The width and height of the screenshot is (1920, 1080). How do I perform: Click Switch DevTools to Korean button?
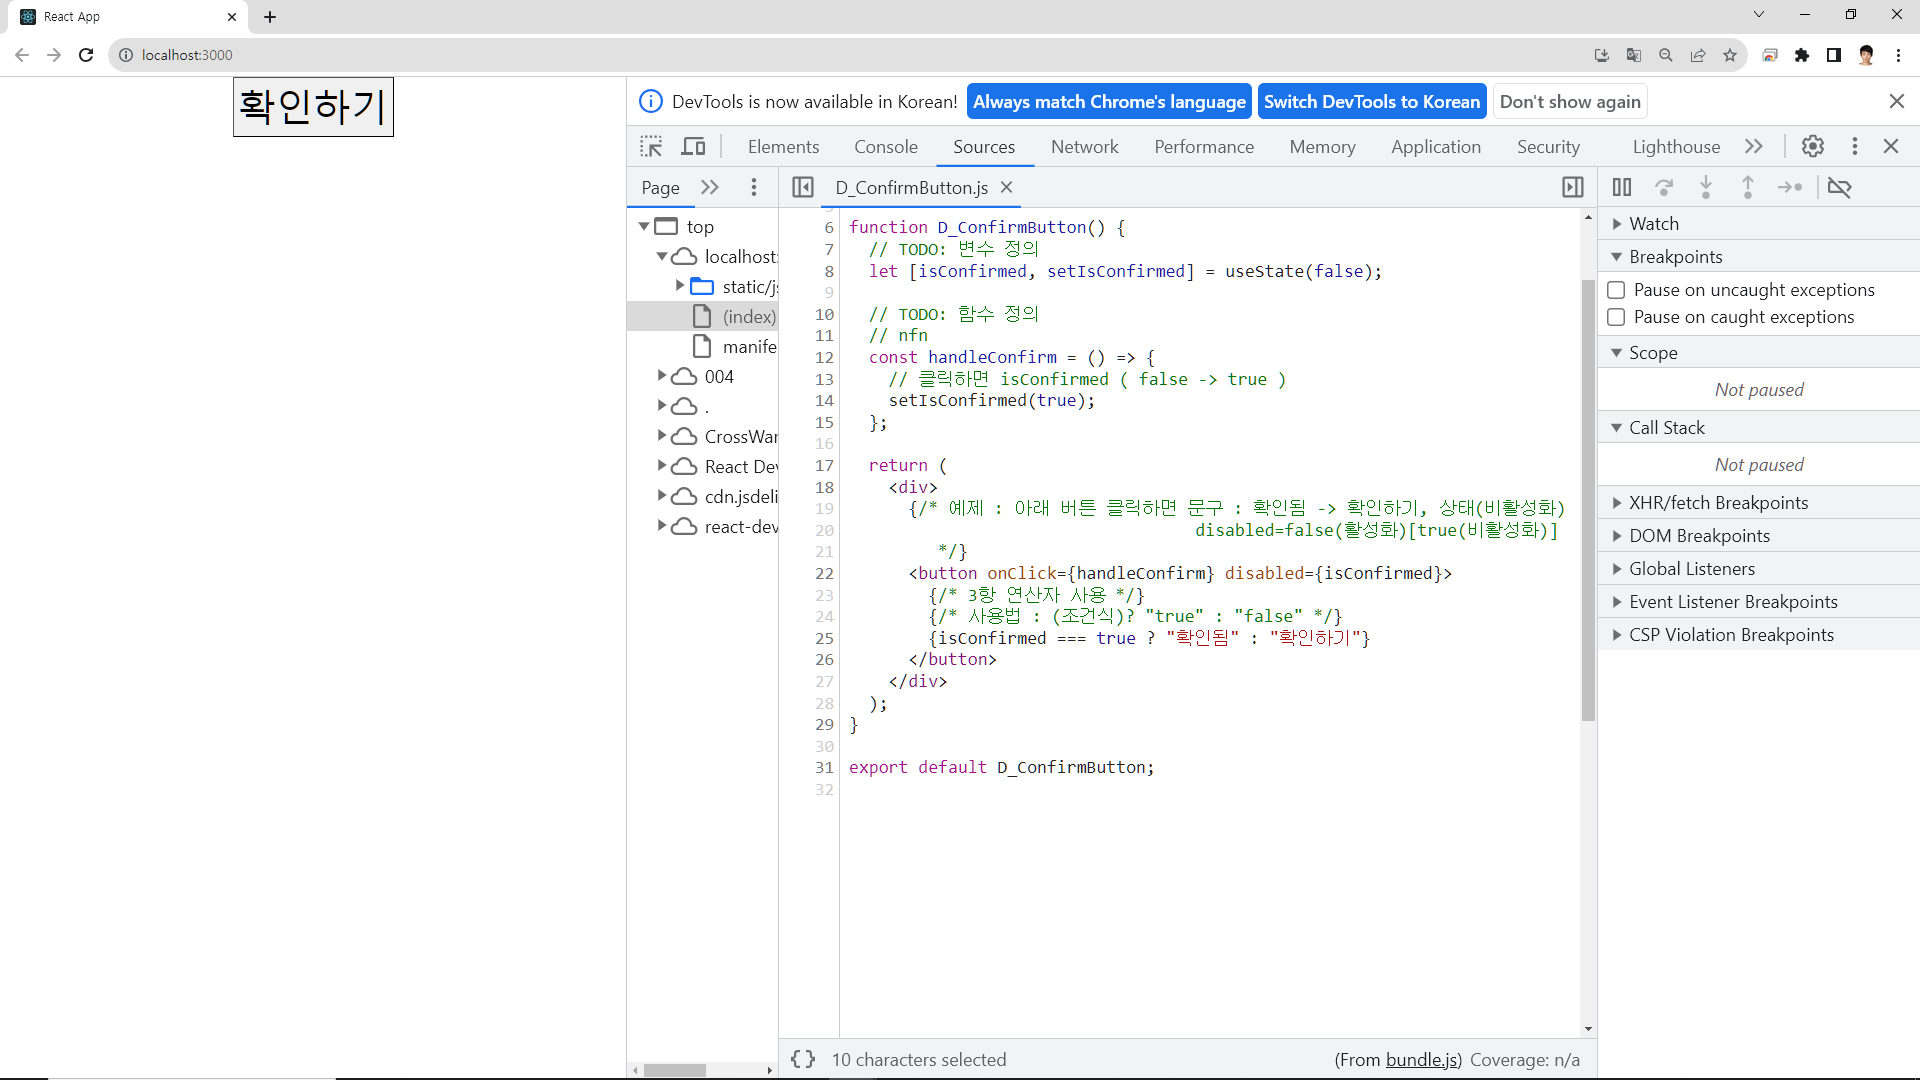pyautogui.click(x=1371, y=102)
